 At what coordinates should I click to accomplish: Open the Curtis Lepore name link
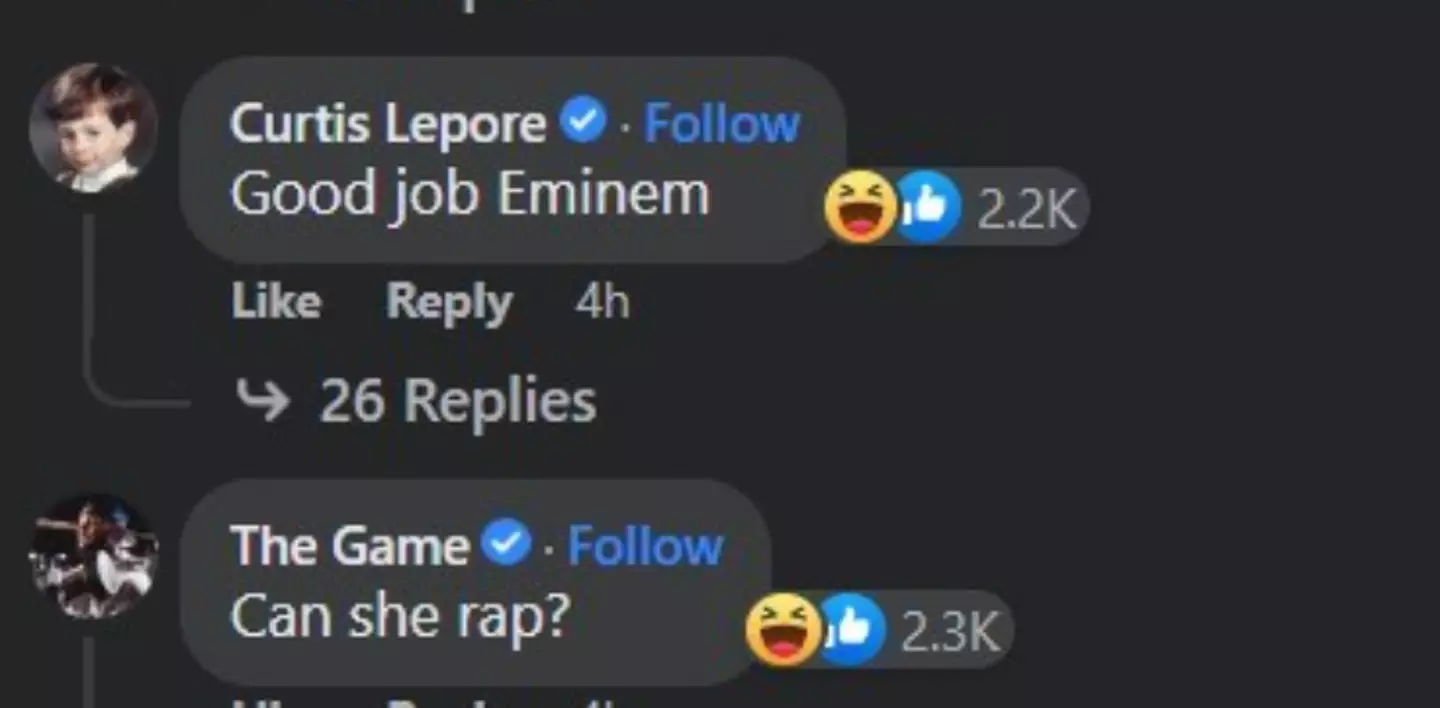point(388,124)
